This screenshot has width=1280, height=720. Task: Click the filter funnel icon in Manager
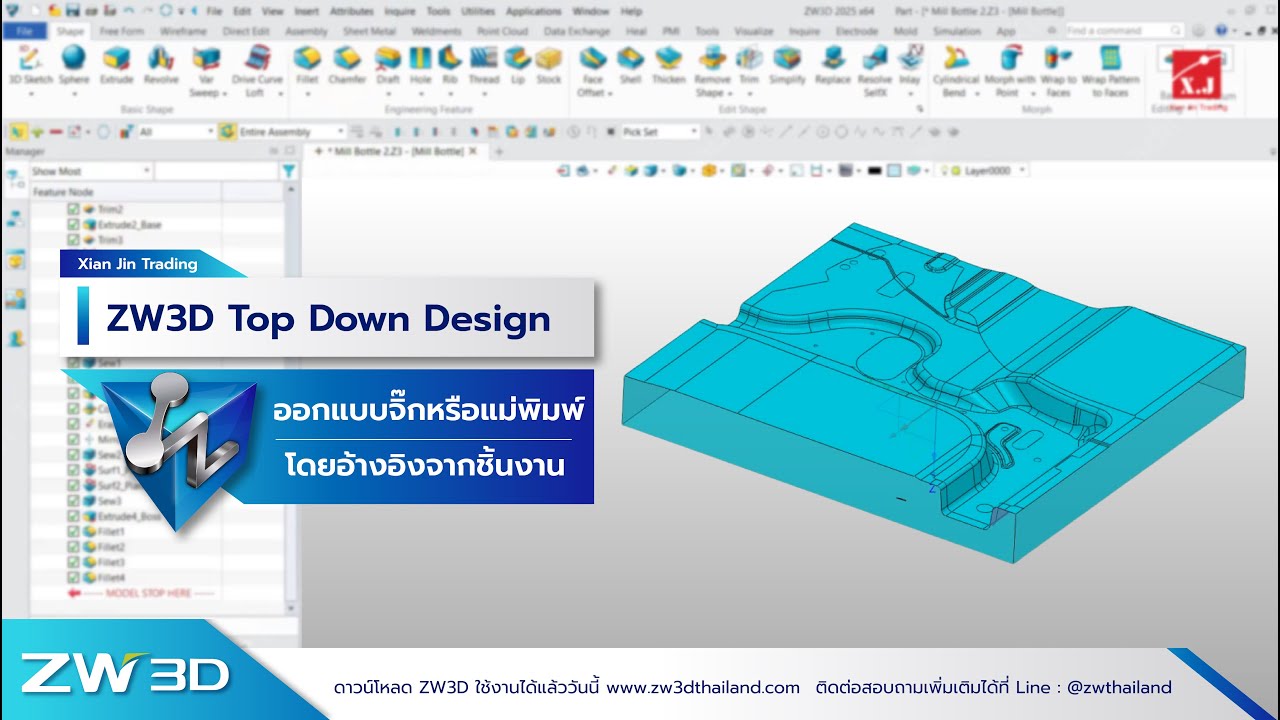click(x=289, y=172)
